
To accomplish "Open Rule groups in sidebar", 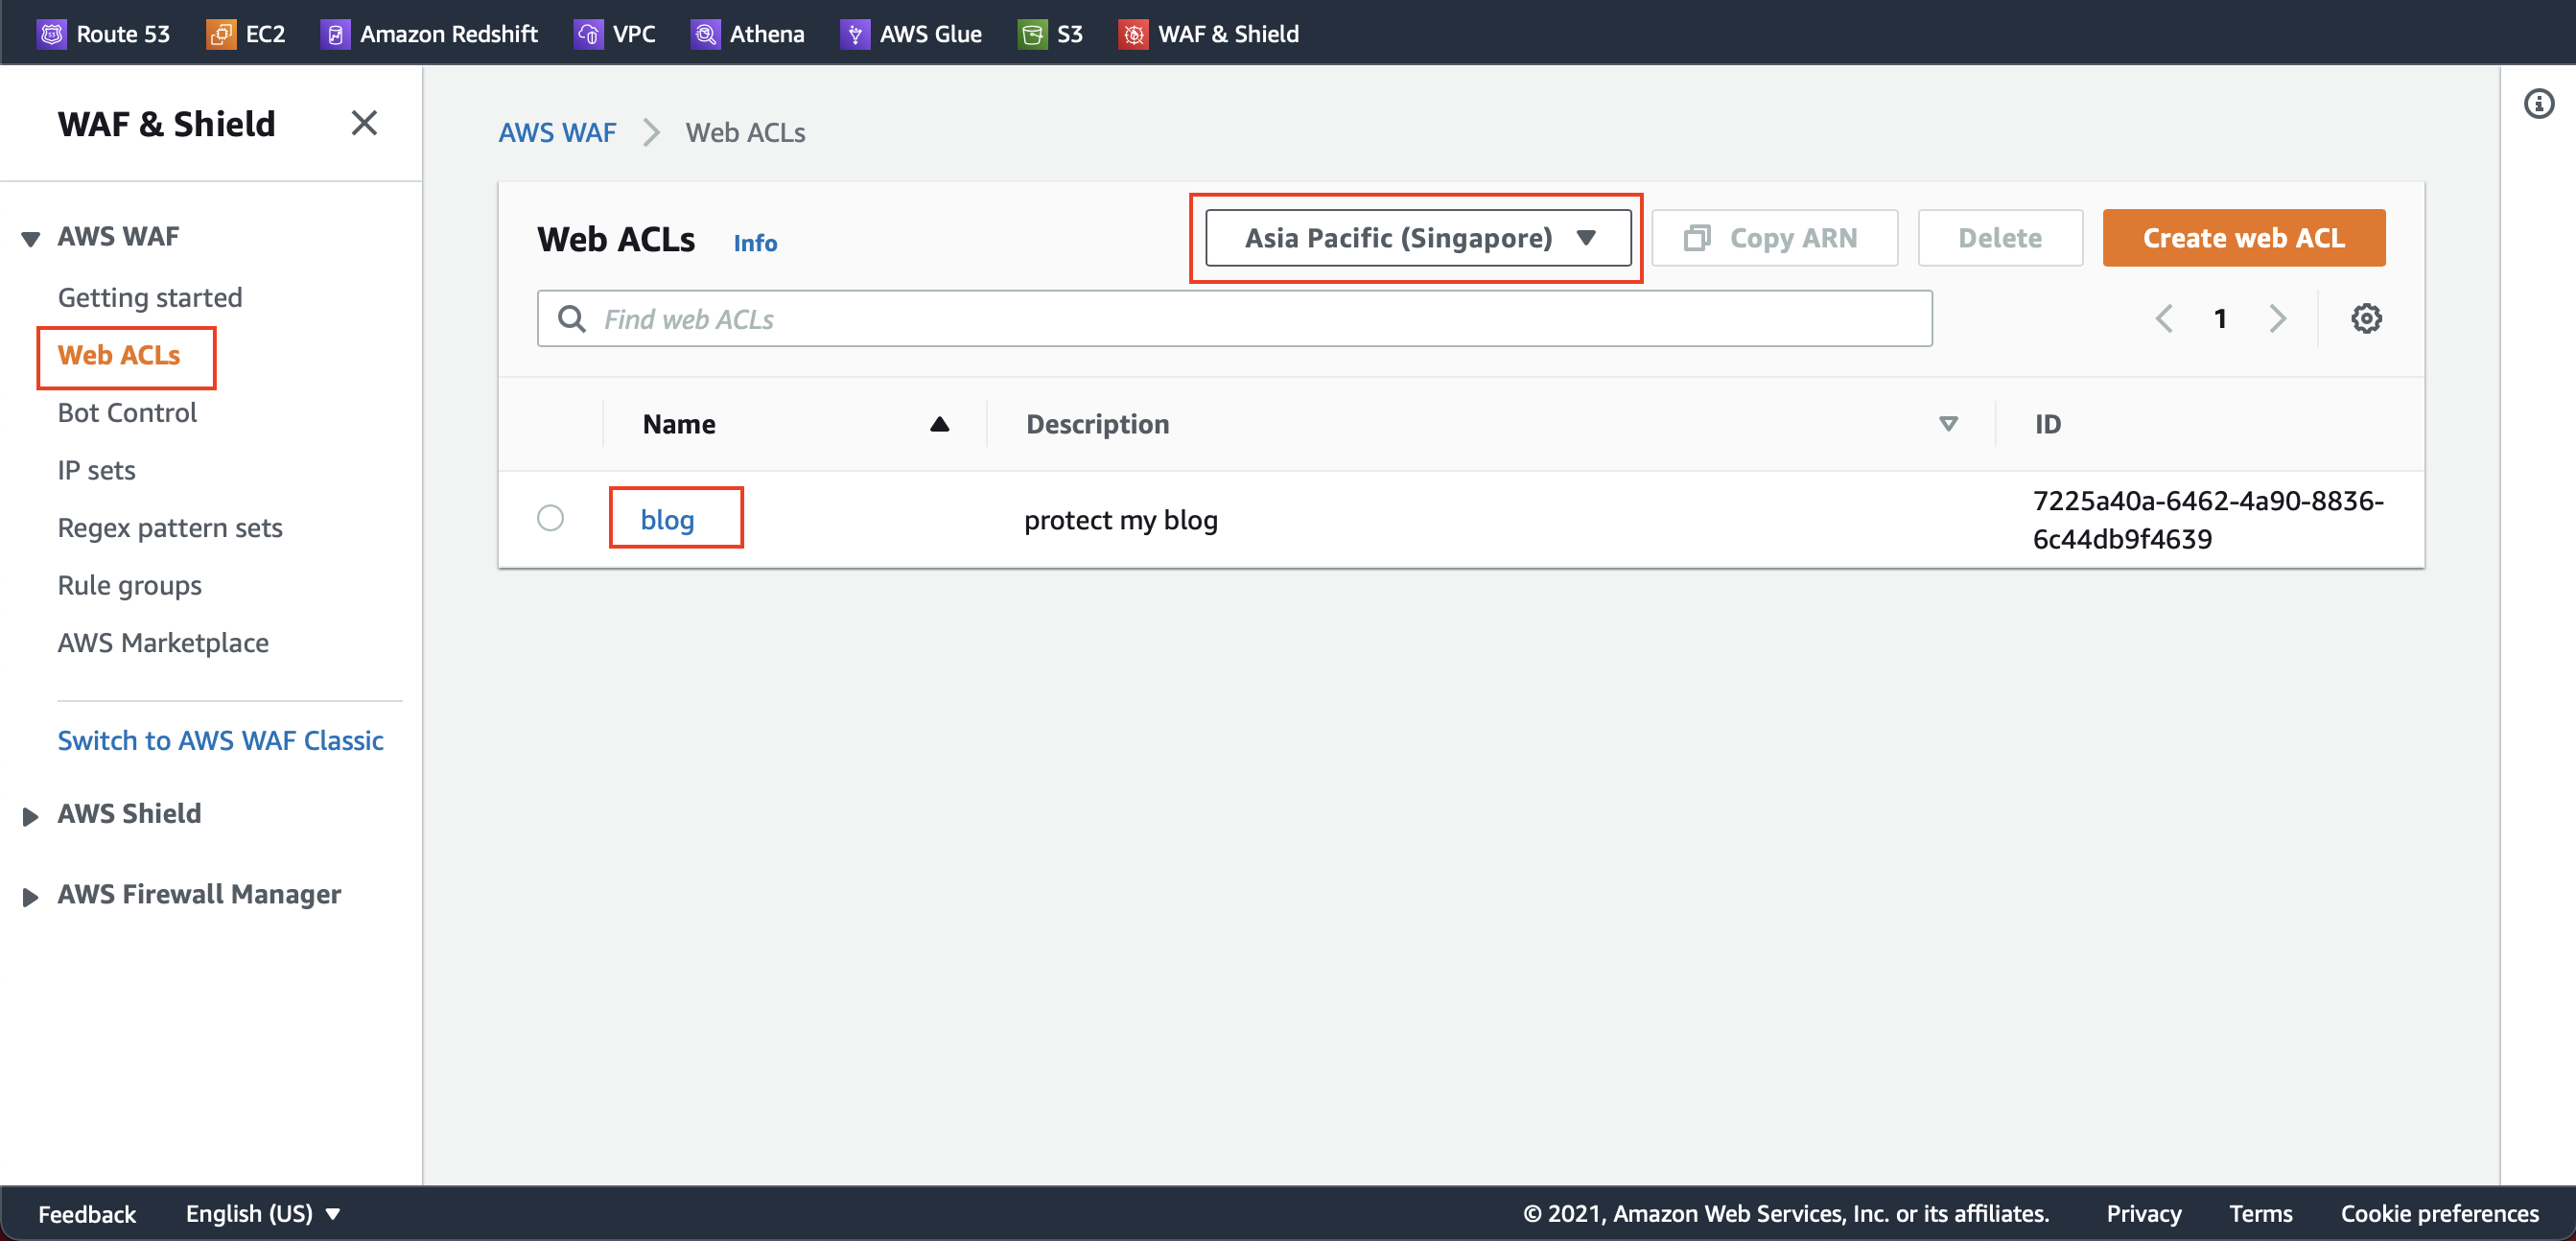I will point(130,585).
